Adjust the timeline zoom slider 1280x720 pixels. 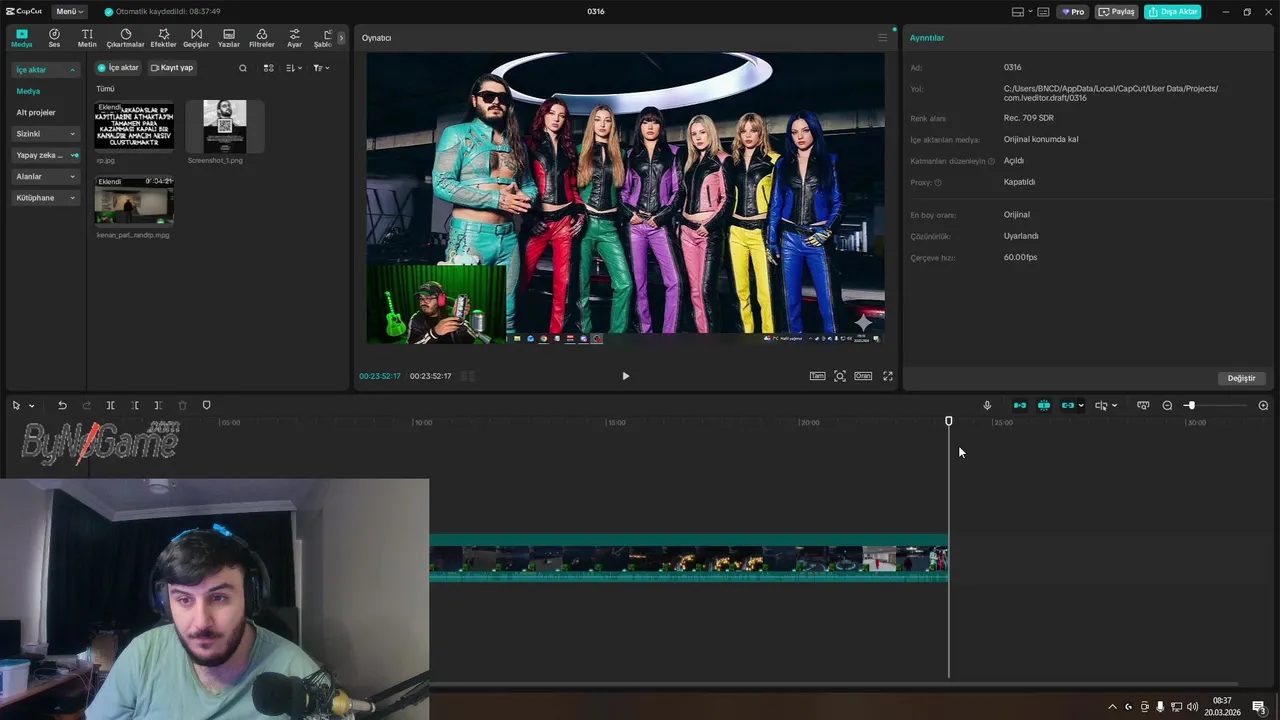(x=1190, y=405)
